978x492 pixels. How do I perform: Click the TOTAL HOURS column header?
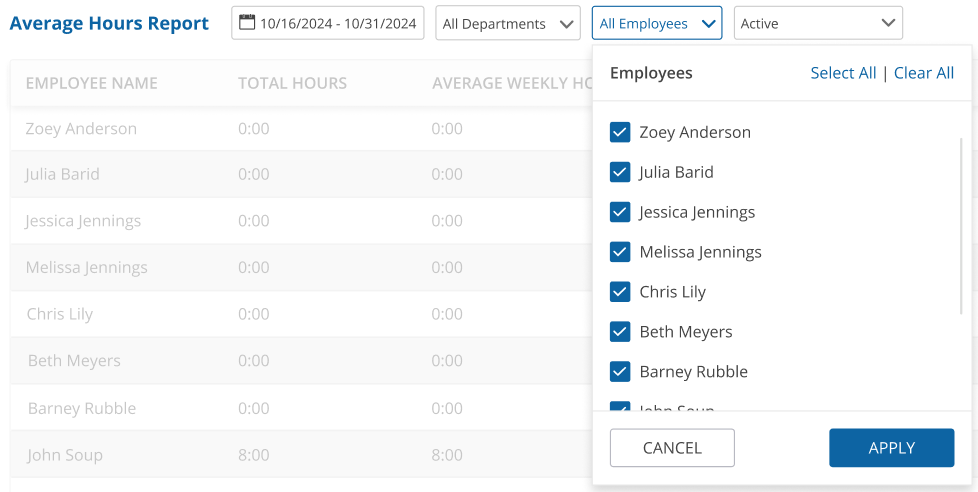(x=293, y=83)
